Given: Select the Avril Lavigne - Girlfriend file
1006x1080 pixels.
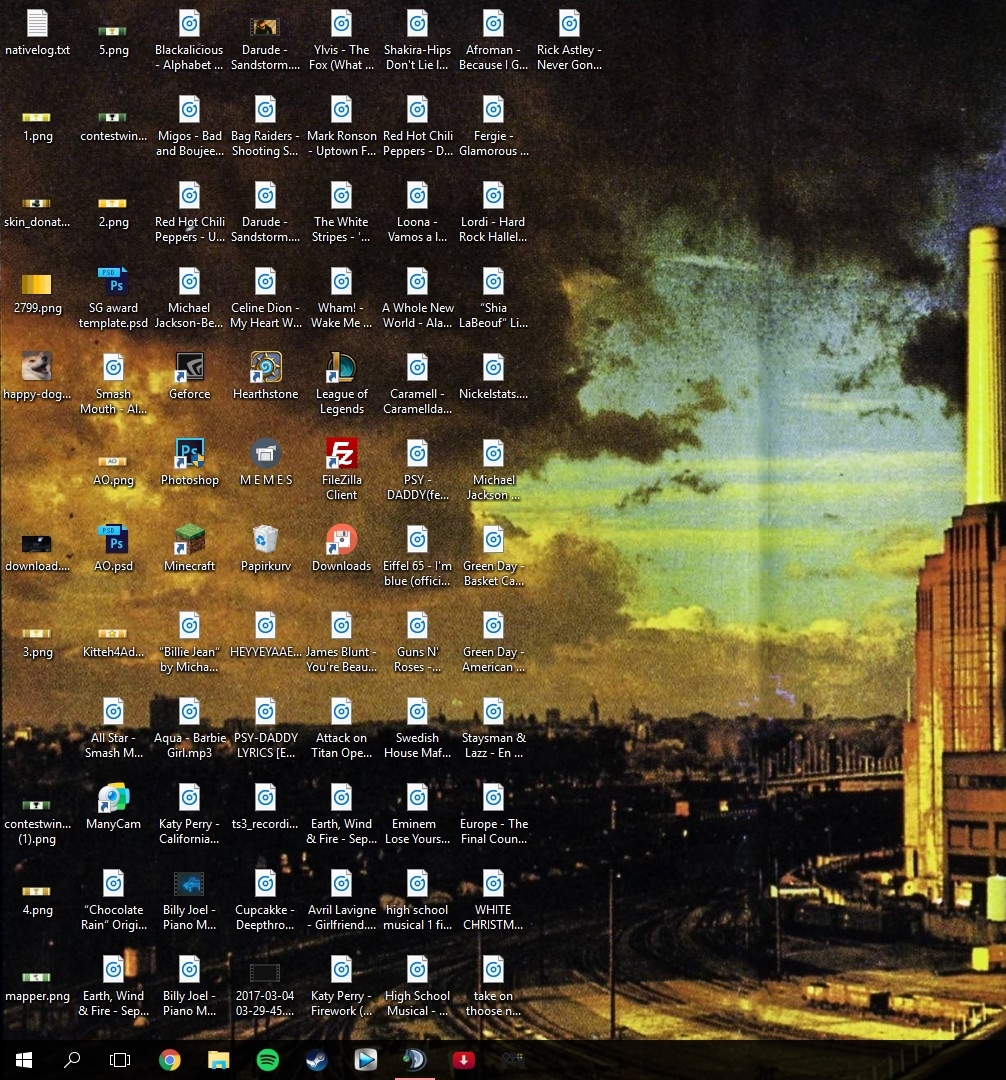Looking at the screenshot, I should pyautogui.click(x=342, y=900).
